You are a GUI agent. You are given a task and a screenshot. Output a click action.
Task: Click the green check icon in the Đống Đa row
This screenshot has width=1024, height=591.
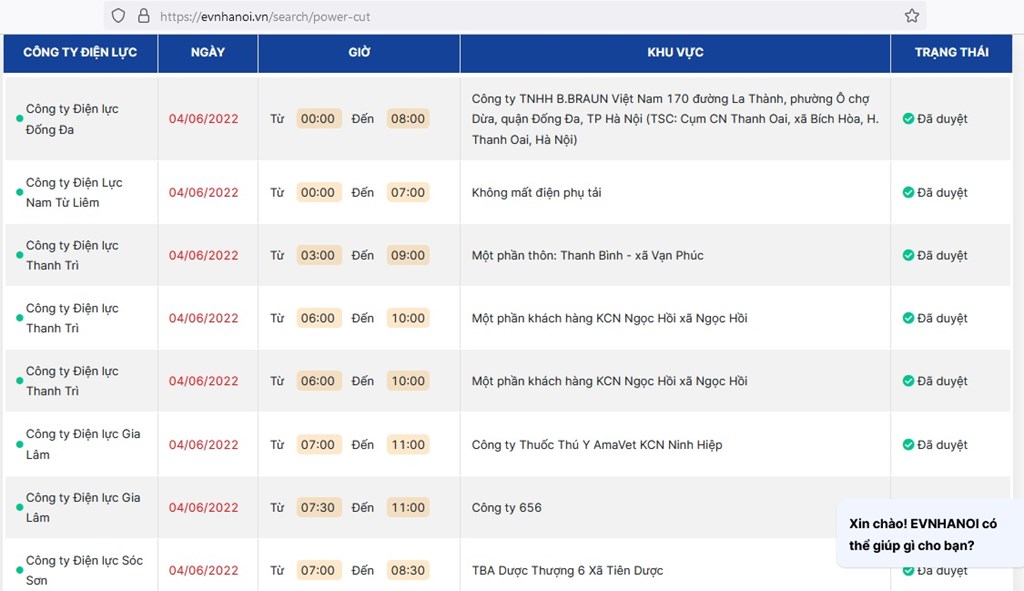pyautogui.click(x=908, y=119)
